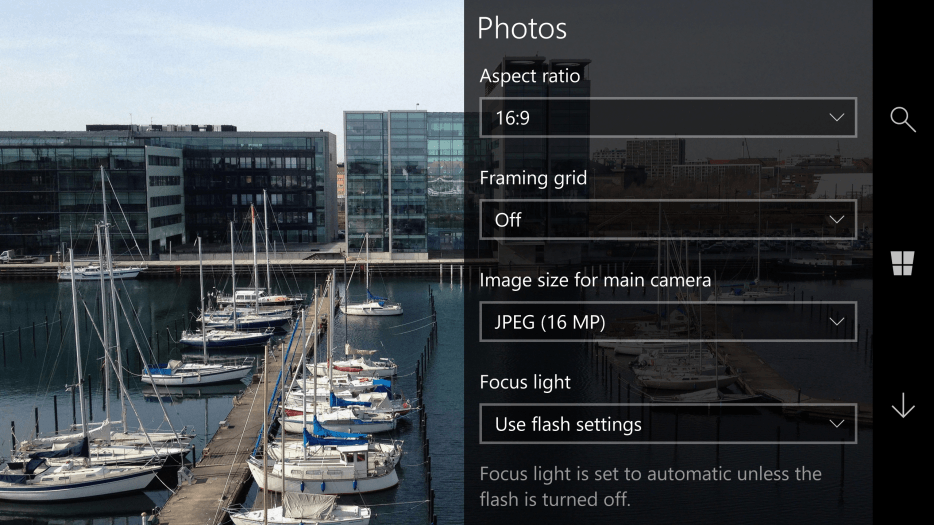The height and width of the screenshot is (525, 934).
Task: Click the chevron beside Use flash settings
Action: click(x=837, y=424)
